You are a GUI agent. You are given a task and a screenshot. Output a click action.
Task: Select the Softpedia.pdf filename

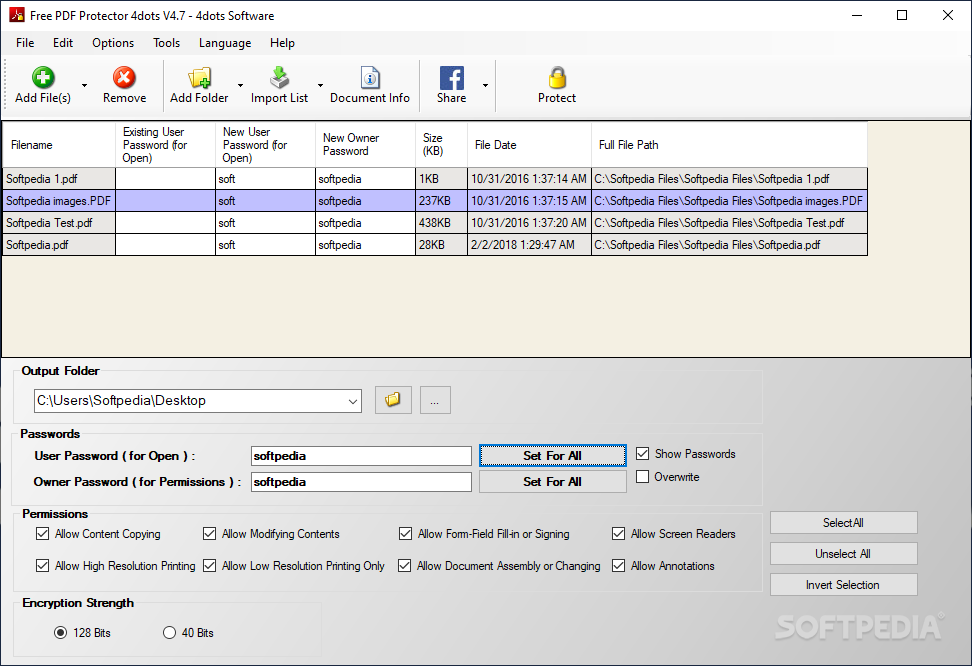(58, 245)
